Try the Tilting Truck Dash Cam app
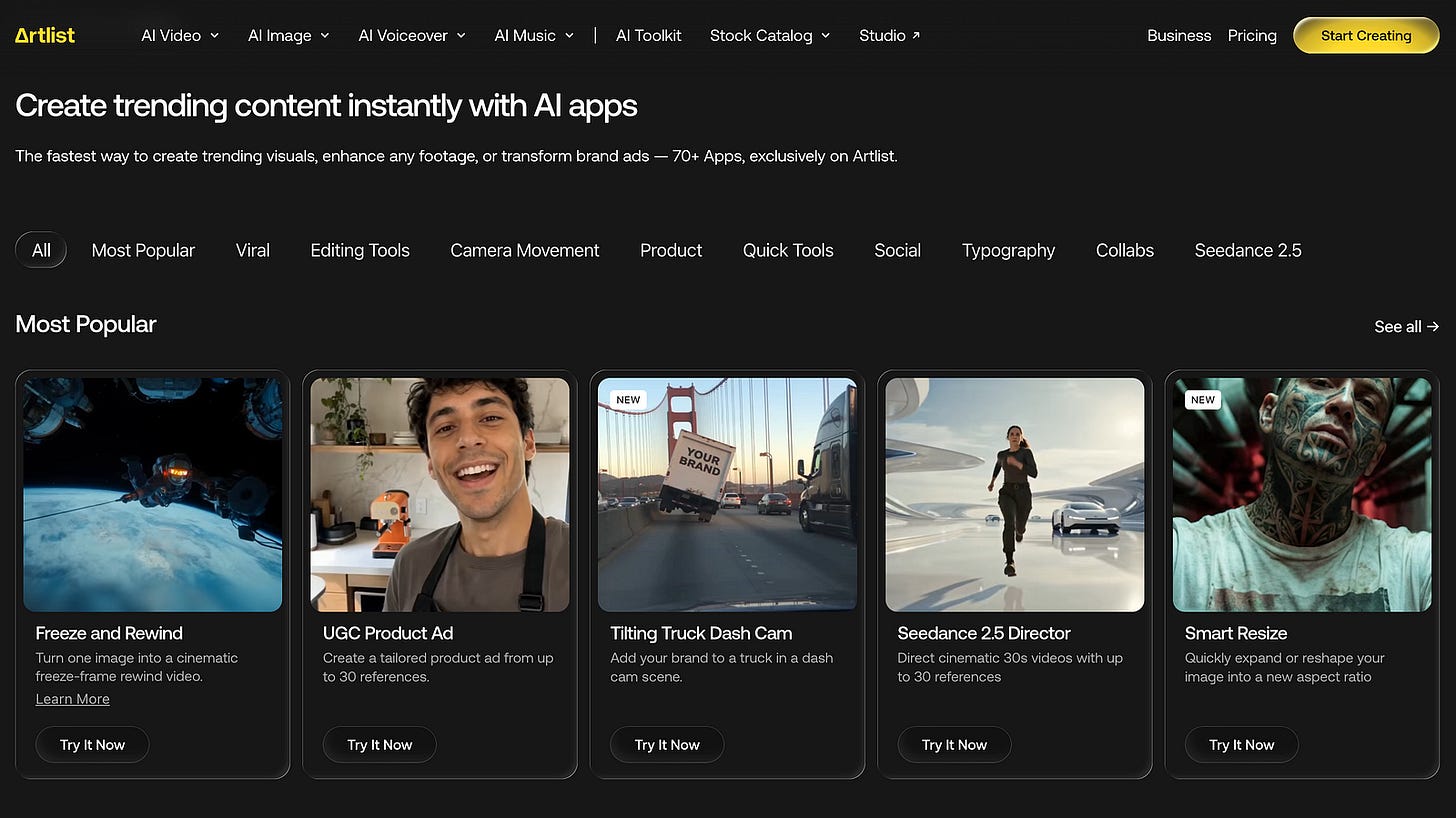The height and width of the screenshot is (818, 1456). pos(667,745)
